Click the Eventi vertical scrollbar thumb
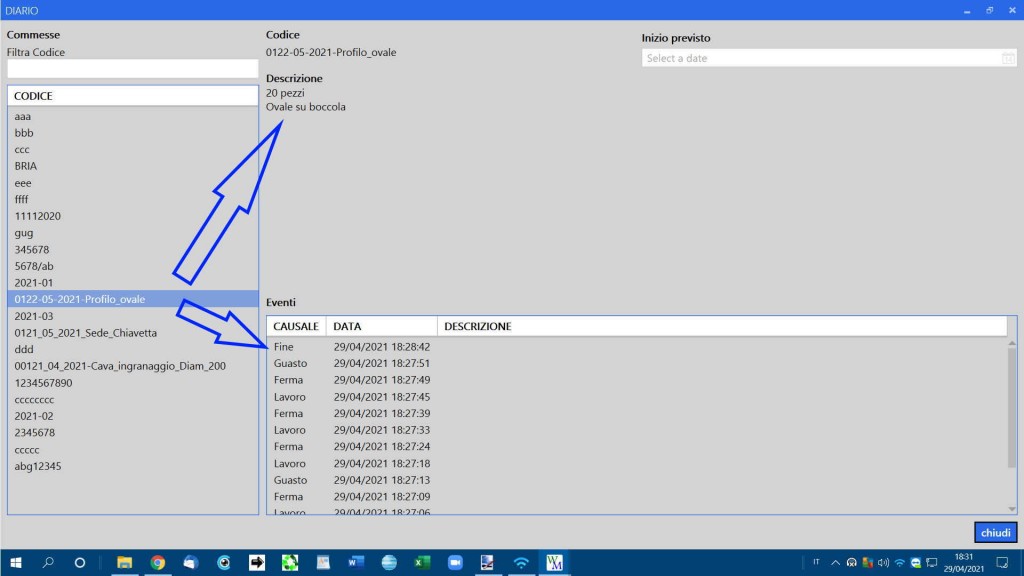This screenshot has width=1024, height=576. pos(1012,408)
